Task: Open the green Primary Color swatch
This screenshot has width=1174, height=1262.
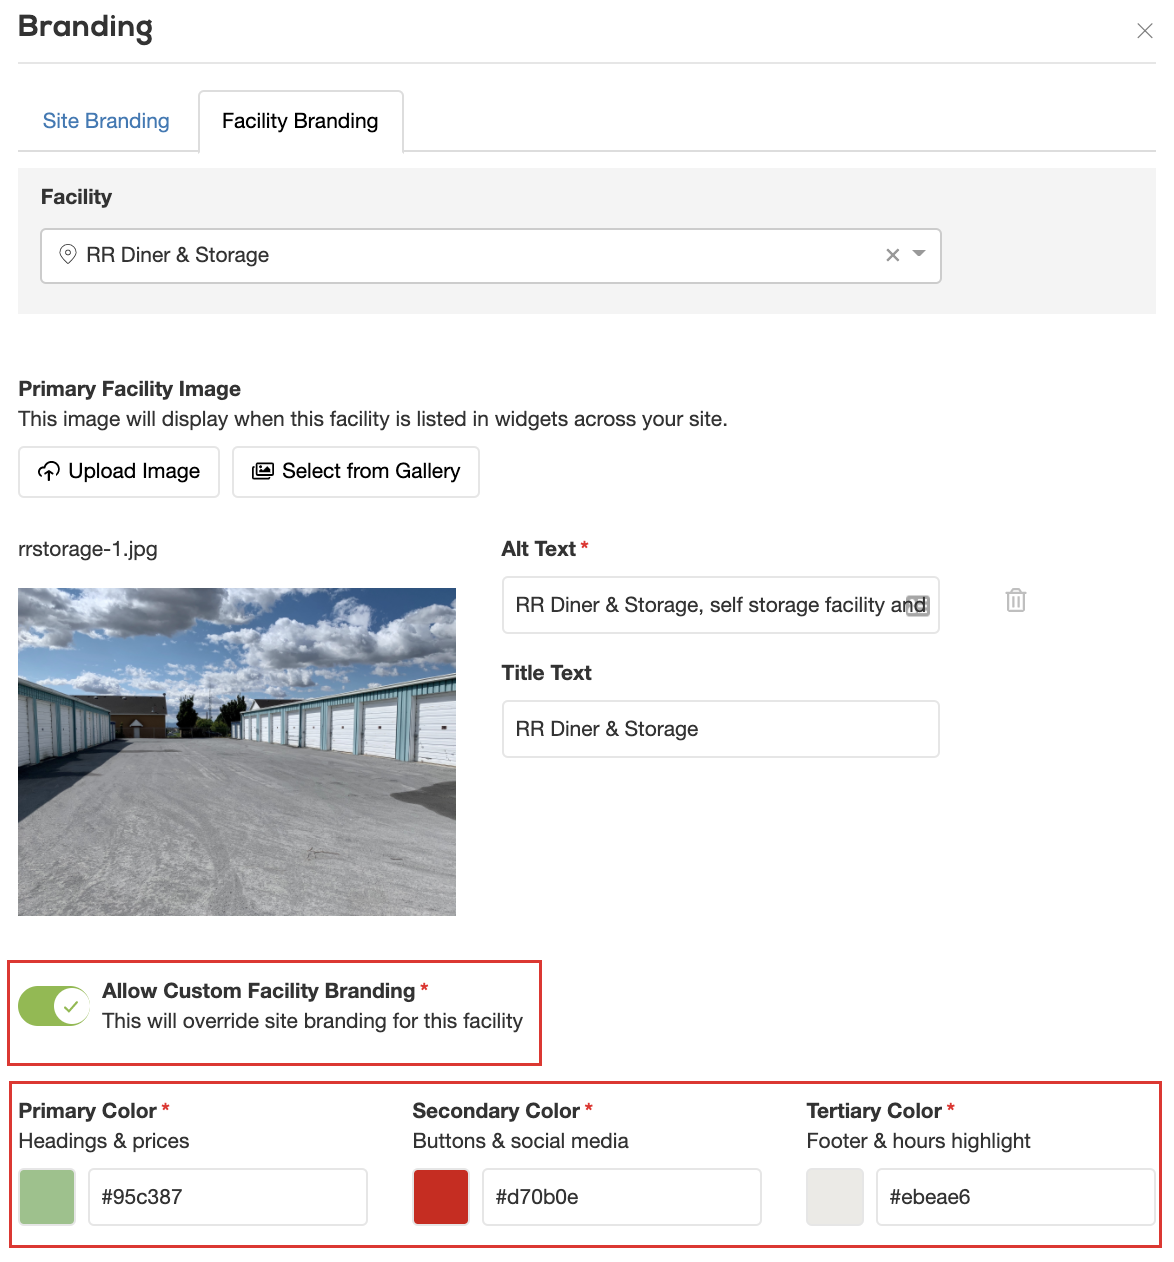Action: coord(47,1197)
